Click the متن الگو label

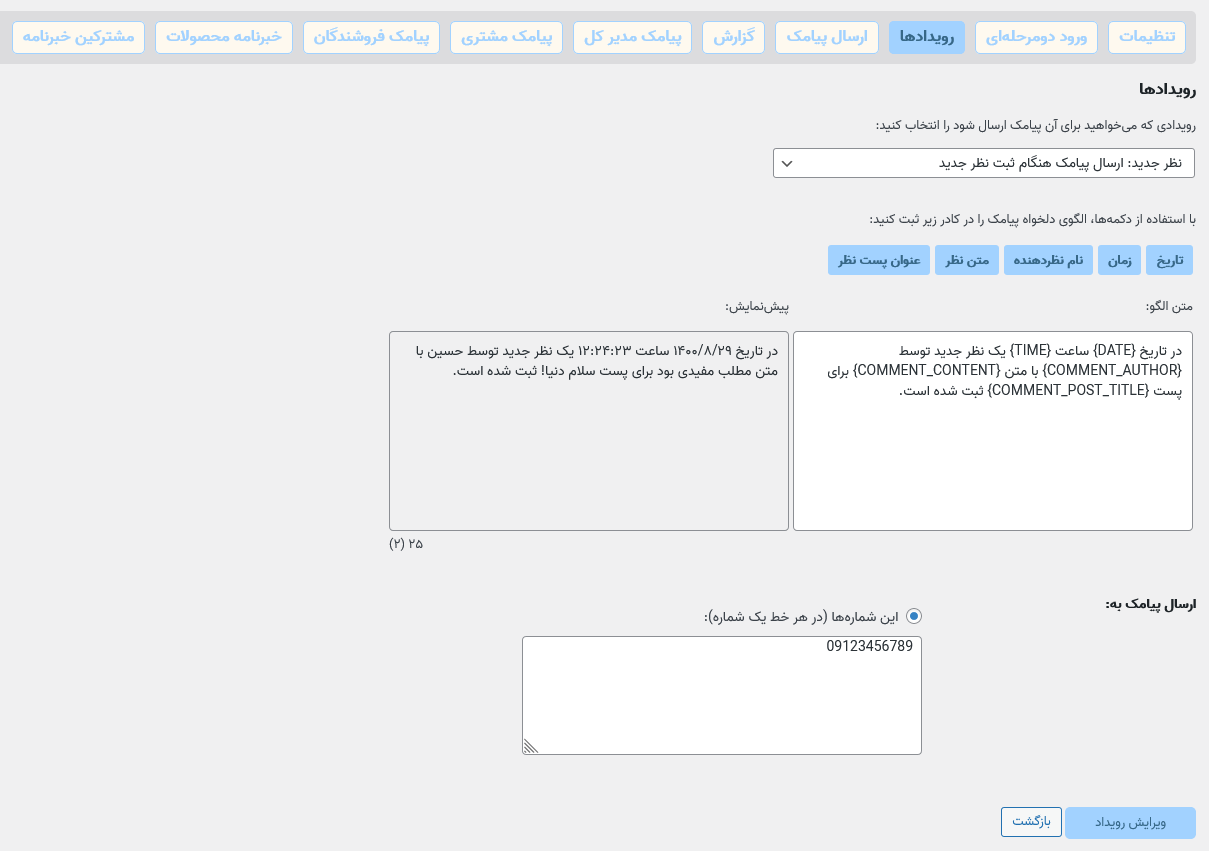1169,305
